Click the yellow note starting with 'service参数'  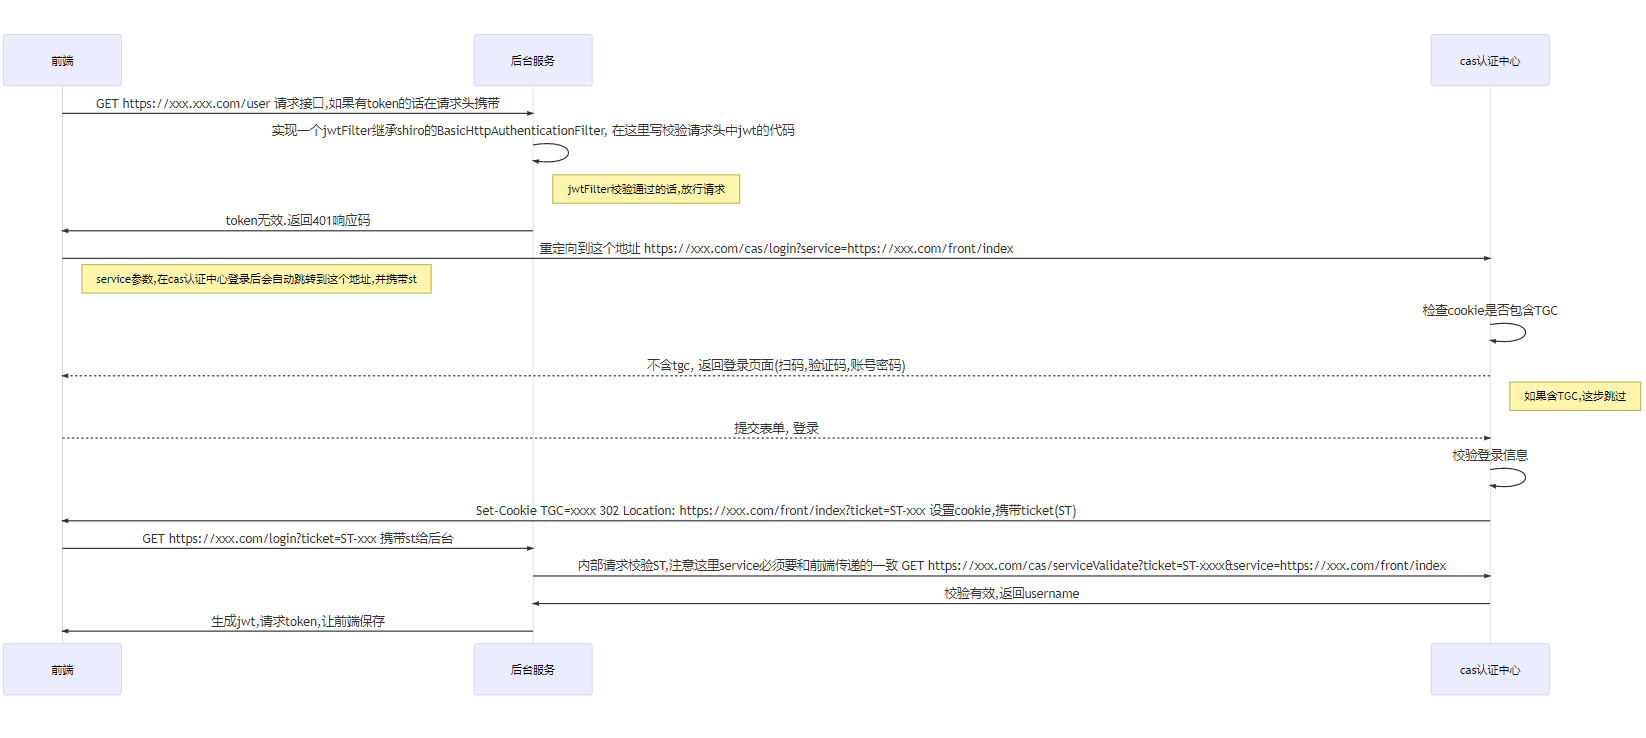click(256, 279)
